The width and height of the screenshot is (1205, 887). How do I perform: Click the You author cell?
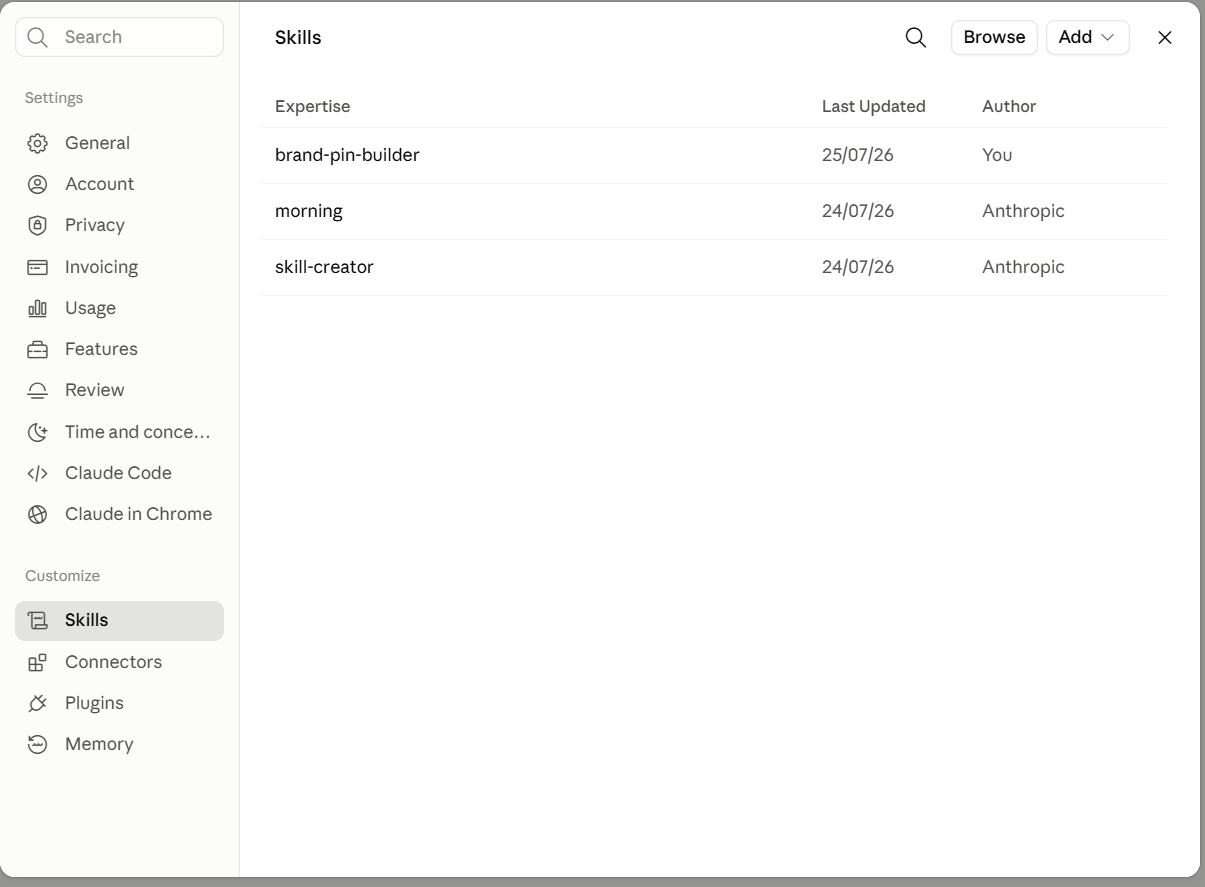[997, 155]
